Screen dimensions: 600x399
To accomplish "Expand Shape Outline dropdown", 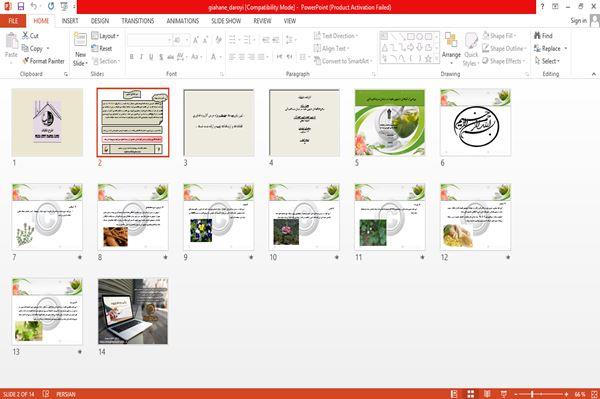I will [x=504, y=48].
